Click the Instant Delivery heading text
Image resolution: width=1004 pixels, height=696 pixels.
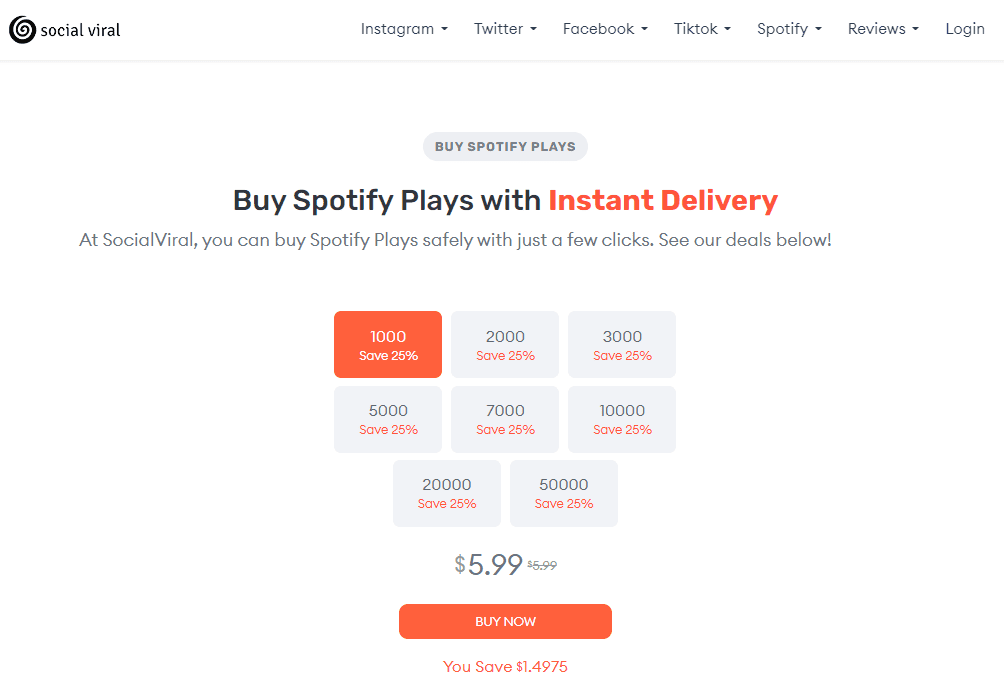coord(662,200)
